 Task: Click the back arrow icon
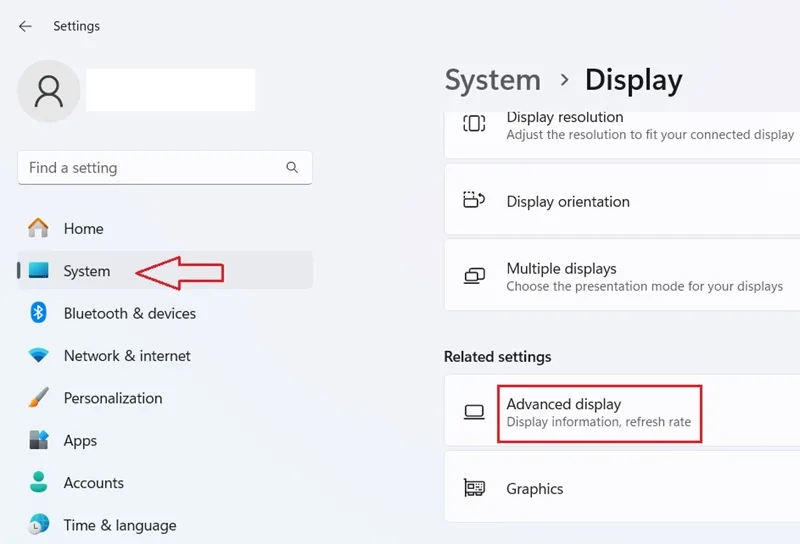[25, 26]
